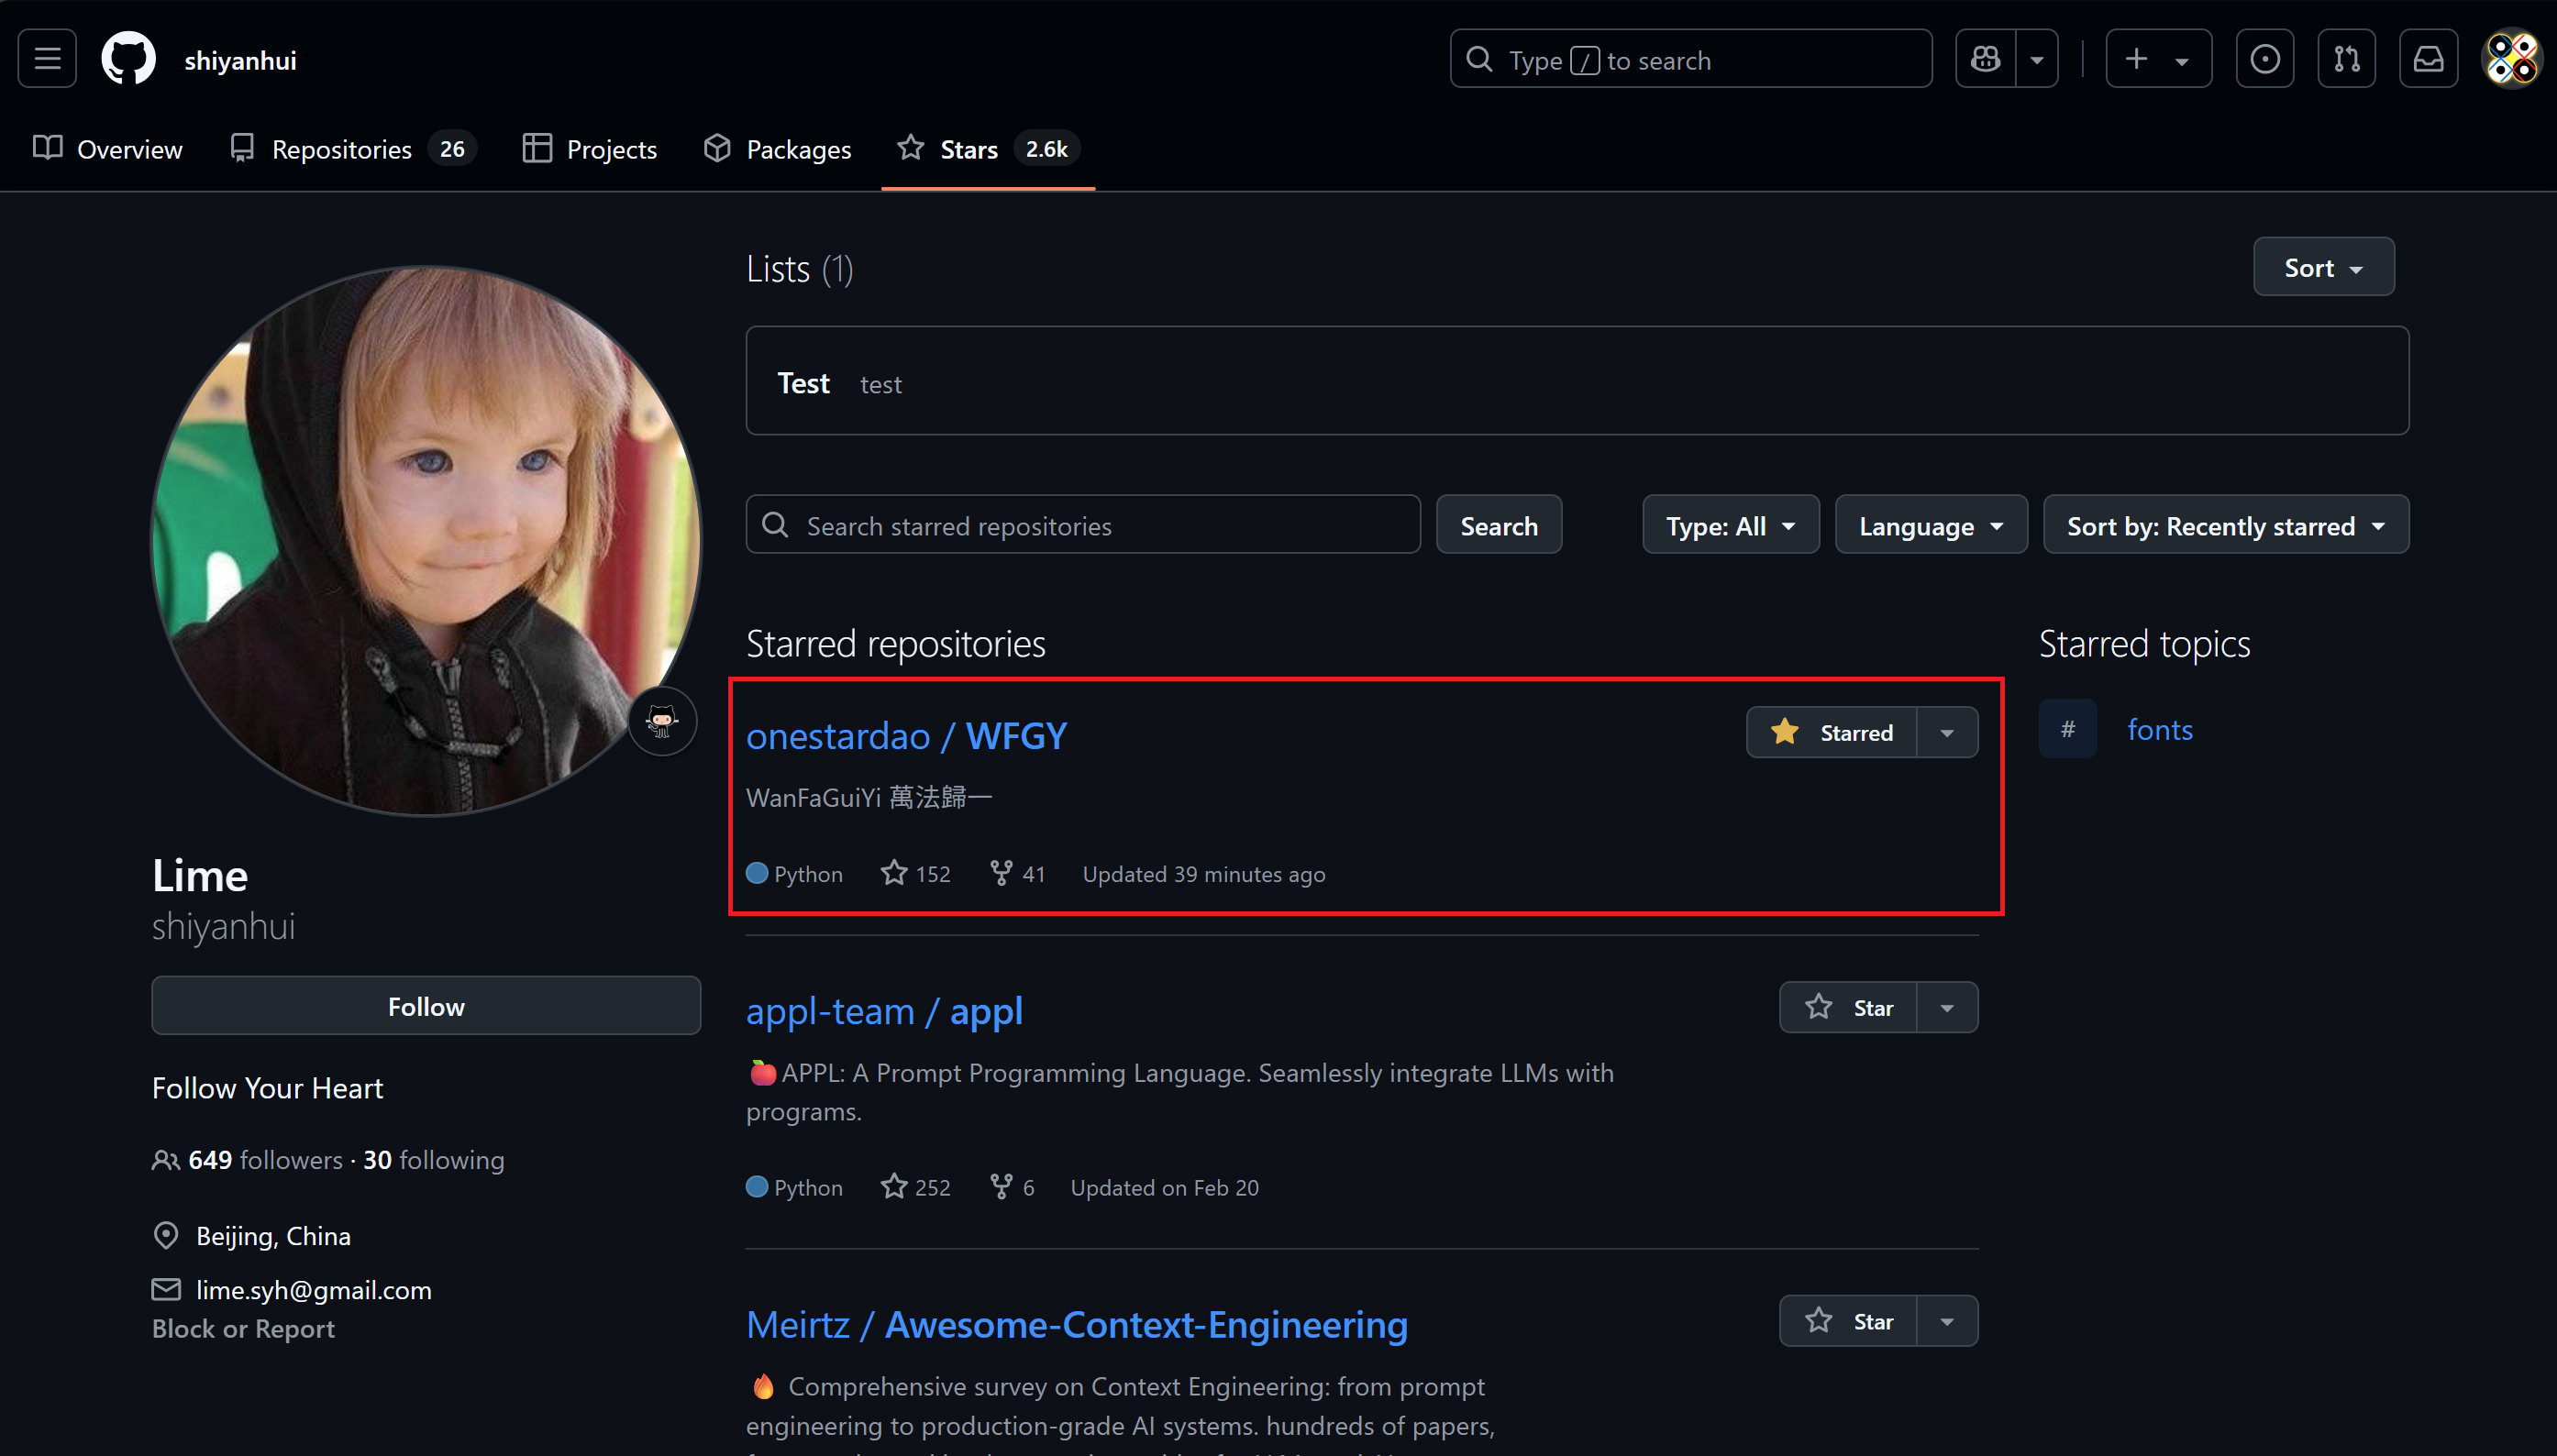Open the Language filter dropdown
The width and height of the screenshot is (2557, 1456).
[1930, 525]
